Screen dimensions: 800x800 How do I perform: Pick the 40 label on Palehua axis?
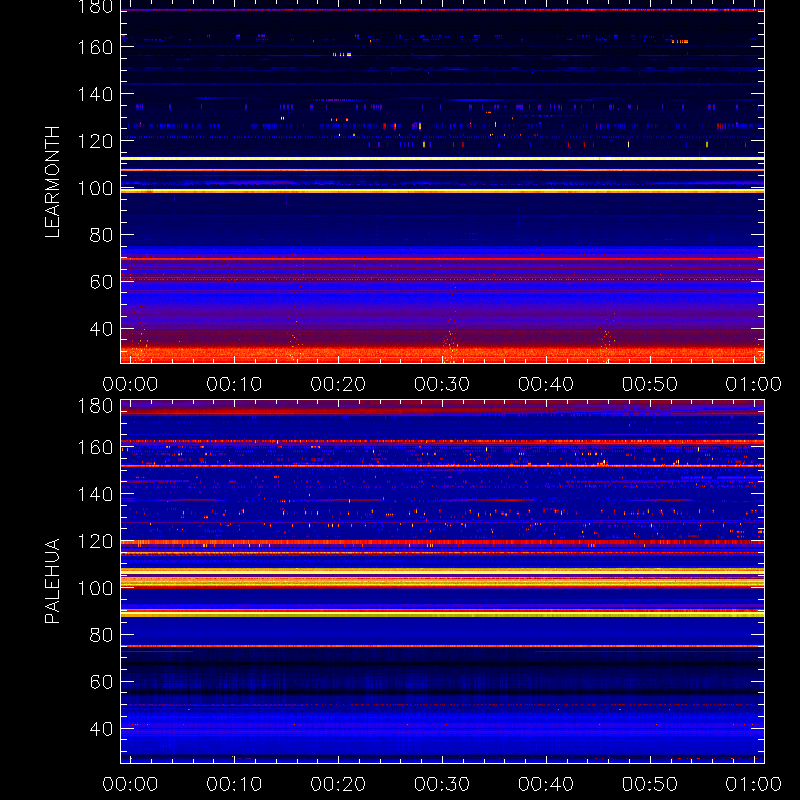(101, 729)
